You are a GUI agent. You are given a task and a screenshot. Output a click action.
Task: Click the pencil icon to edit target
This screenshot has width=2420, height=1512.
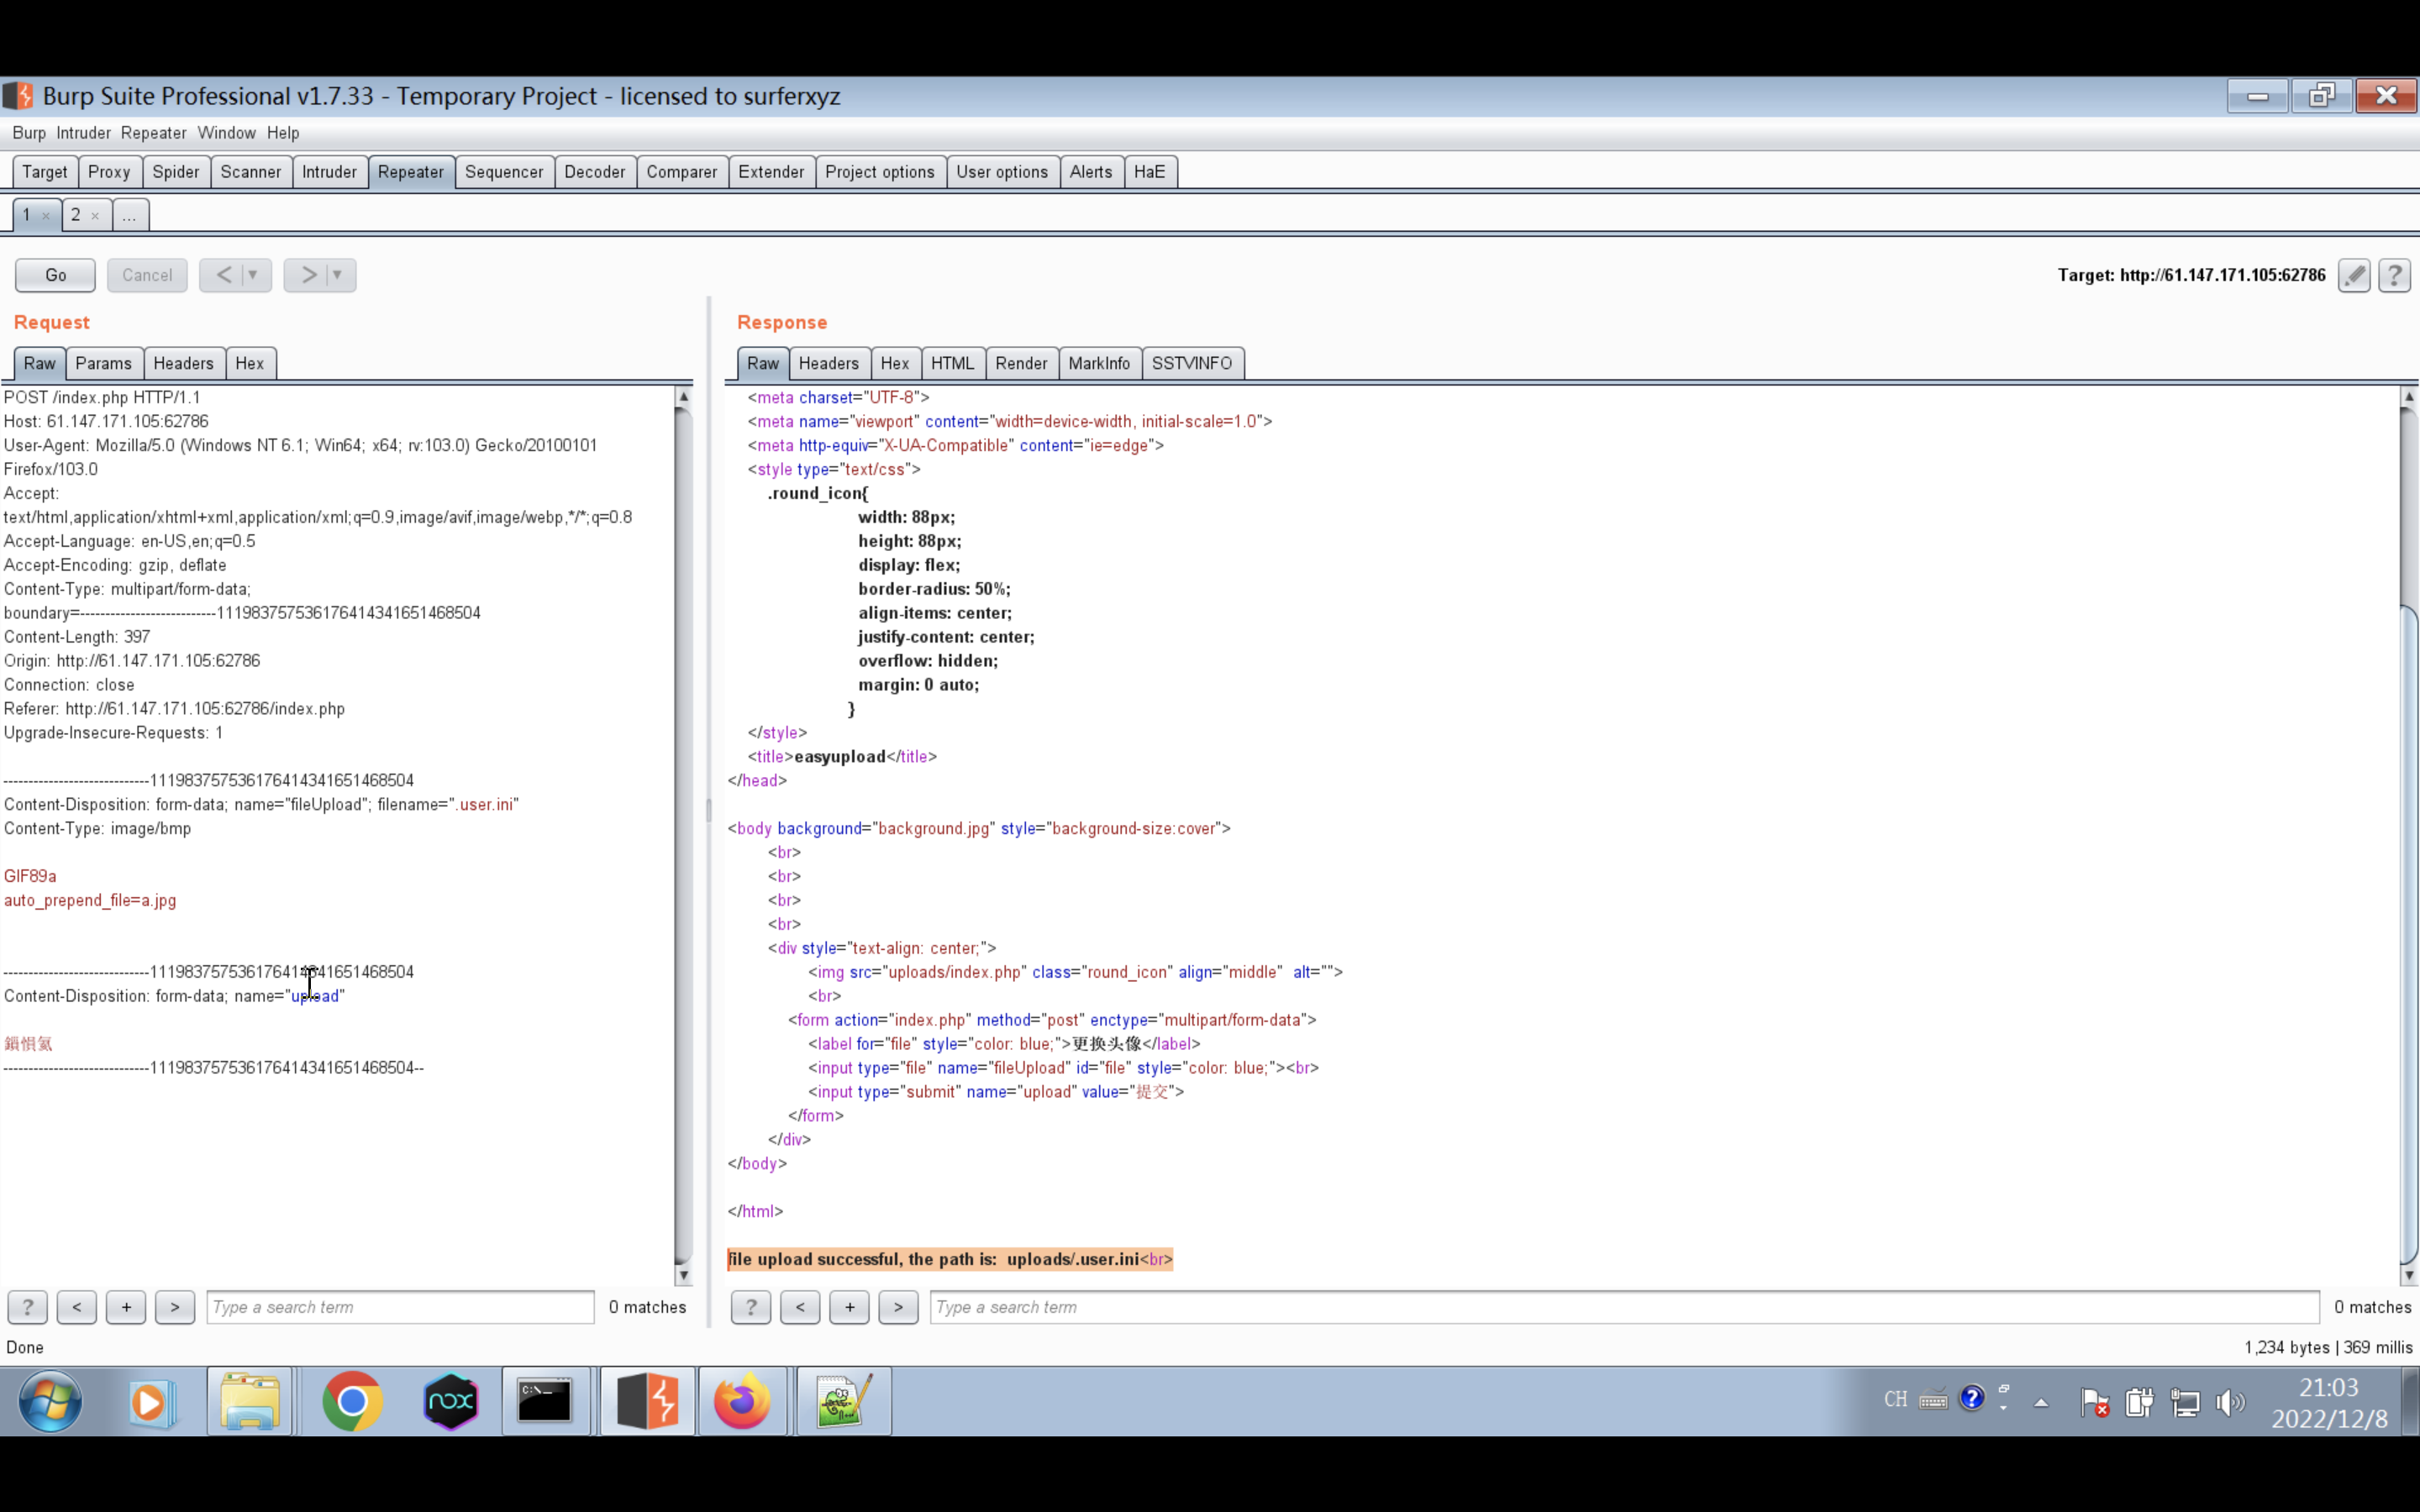coord(2354,275)
